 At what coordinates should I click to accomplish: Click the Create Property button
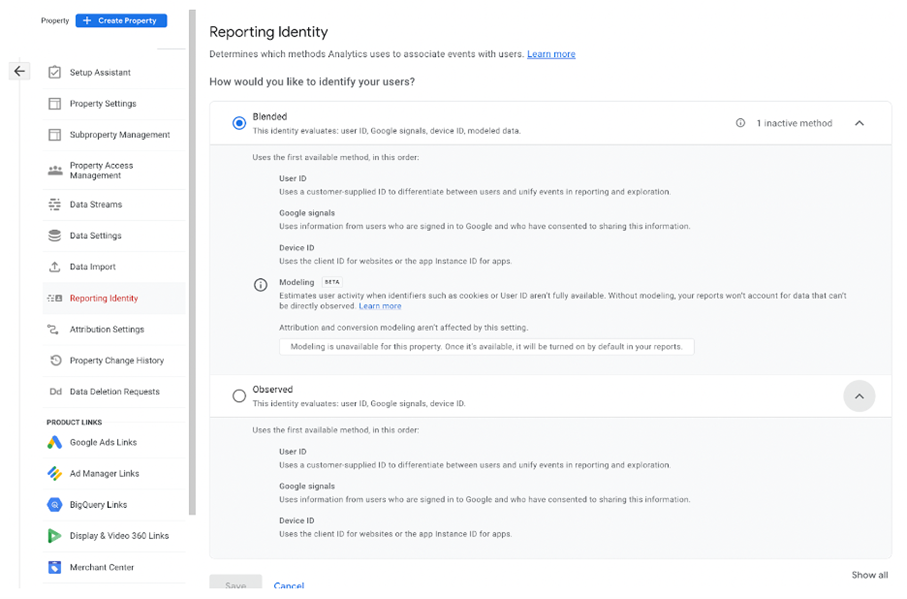(x=121, y=20)
